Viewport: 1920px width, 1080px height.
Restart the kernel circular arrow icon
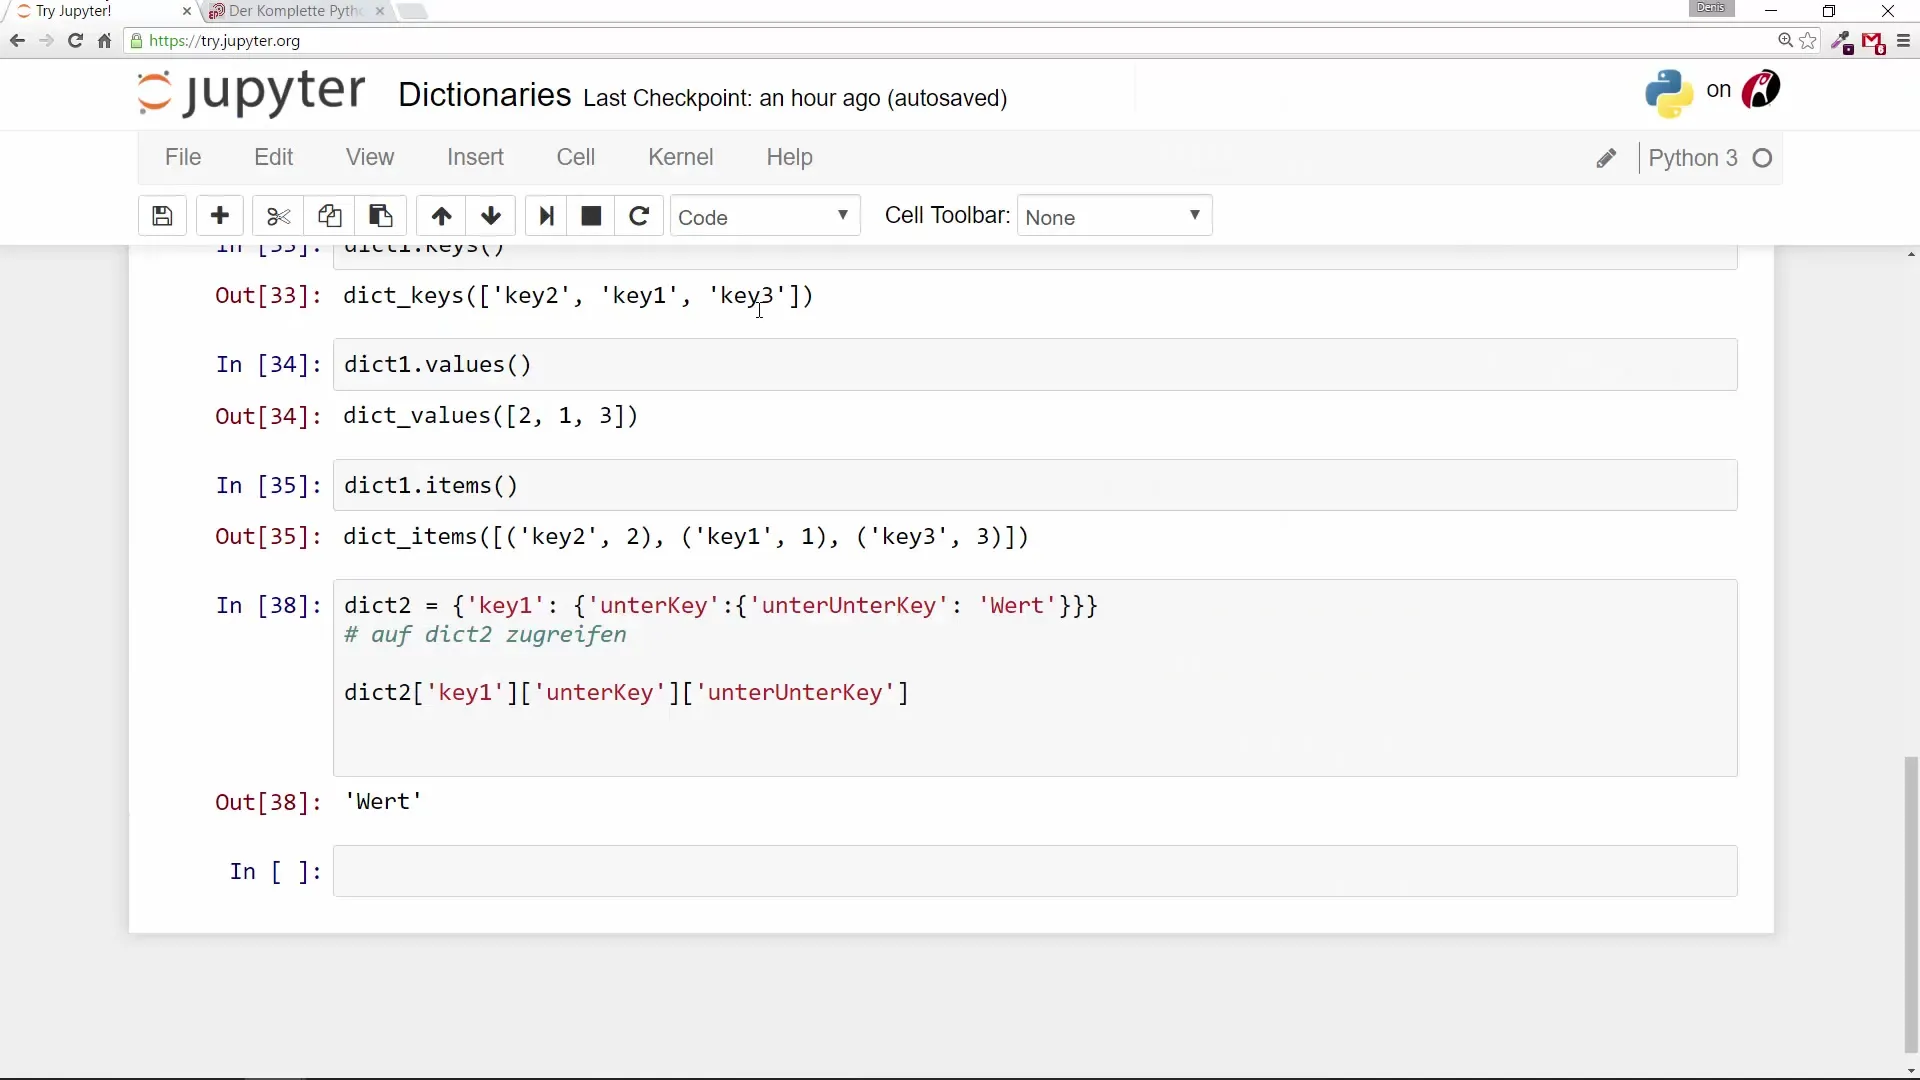coord(639,216)
